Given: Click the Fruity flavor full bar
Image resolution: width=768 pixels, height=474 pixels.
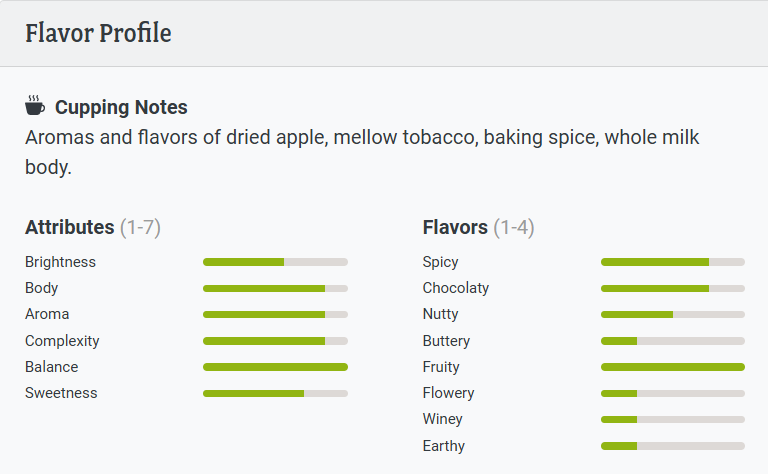Looking at the screenshot, I should pos(673,367).
